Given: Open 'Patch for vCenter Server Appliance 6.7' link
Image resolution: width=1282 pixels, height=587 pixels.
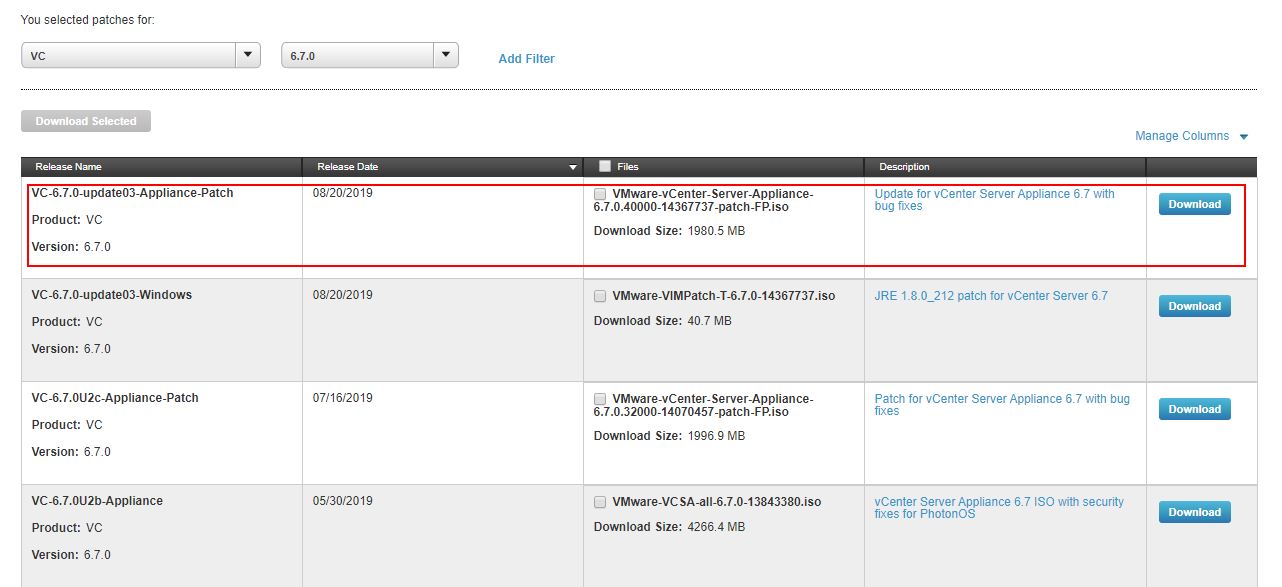Looking at the screenshot, I should (1002, 405).
